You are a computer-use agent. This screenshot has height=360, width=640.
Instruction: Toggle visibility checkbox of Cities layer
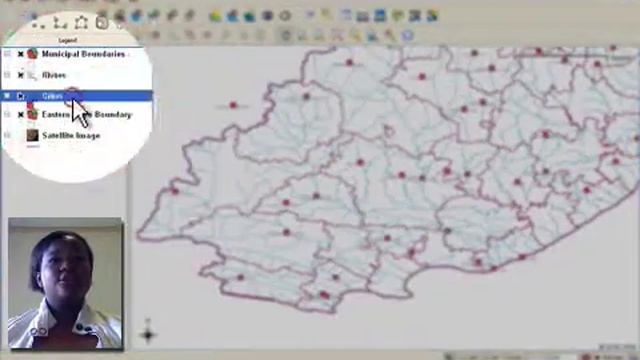point(20,96)
